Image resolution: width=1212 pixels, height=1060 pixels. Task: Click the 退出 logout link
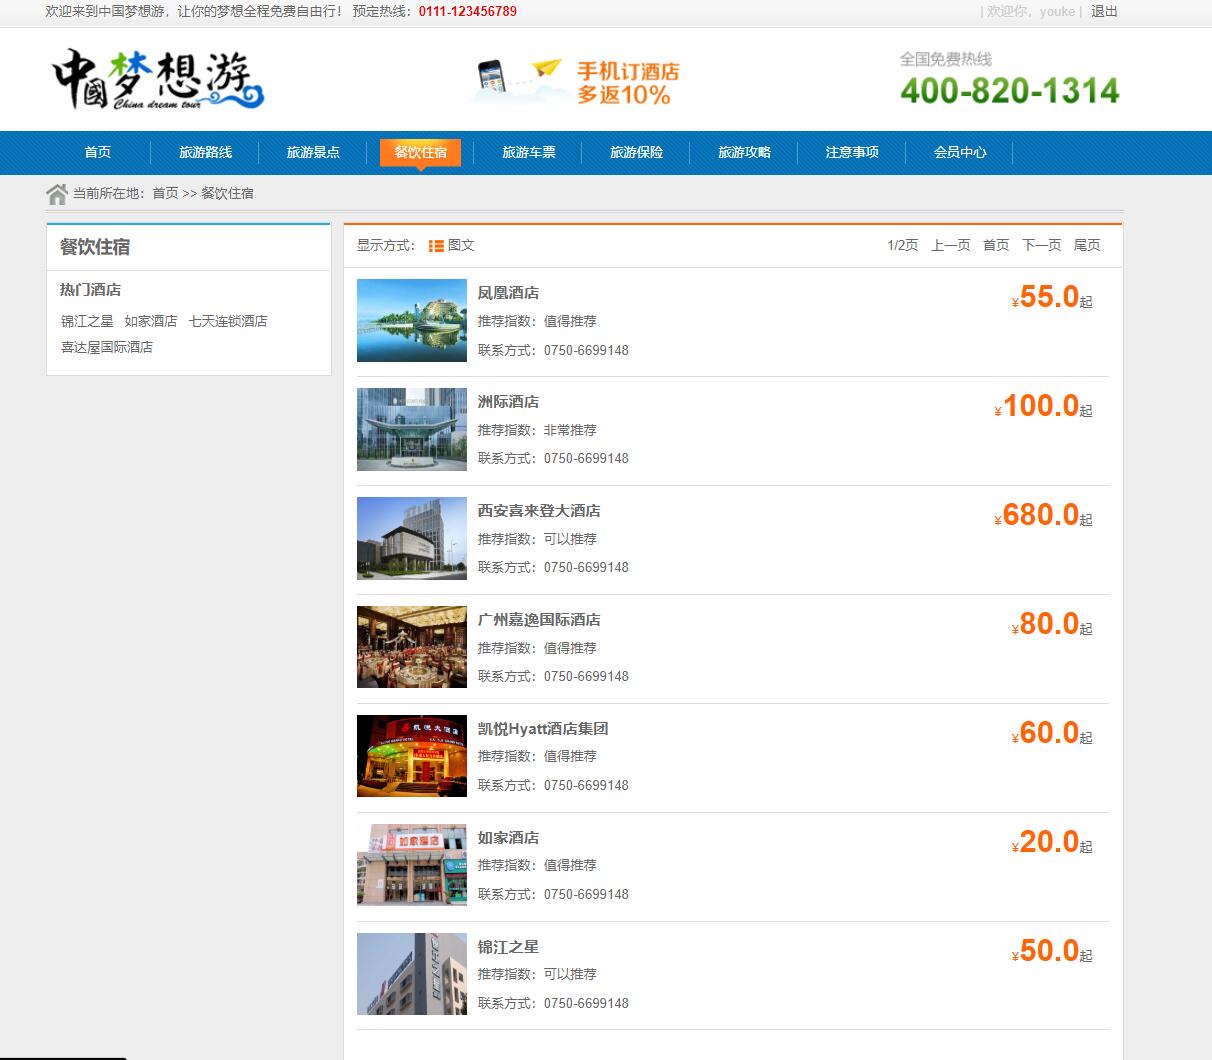pos(1104,12)
